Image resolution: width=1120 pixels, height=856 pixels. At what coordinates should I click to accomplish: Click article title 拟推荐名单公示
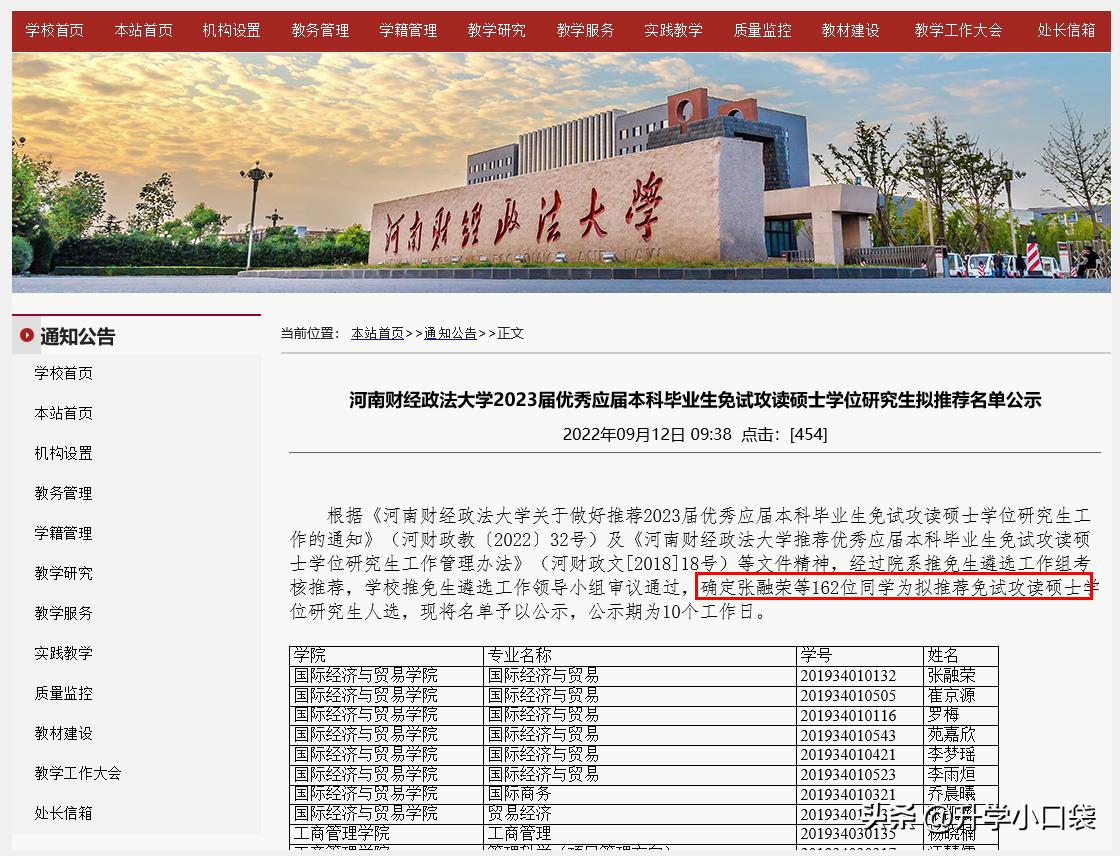694,399
